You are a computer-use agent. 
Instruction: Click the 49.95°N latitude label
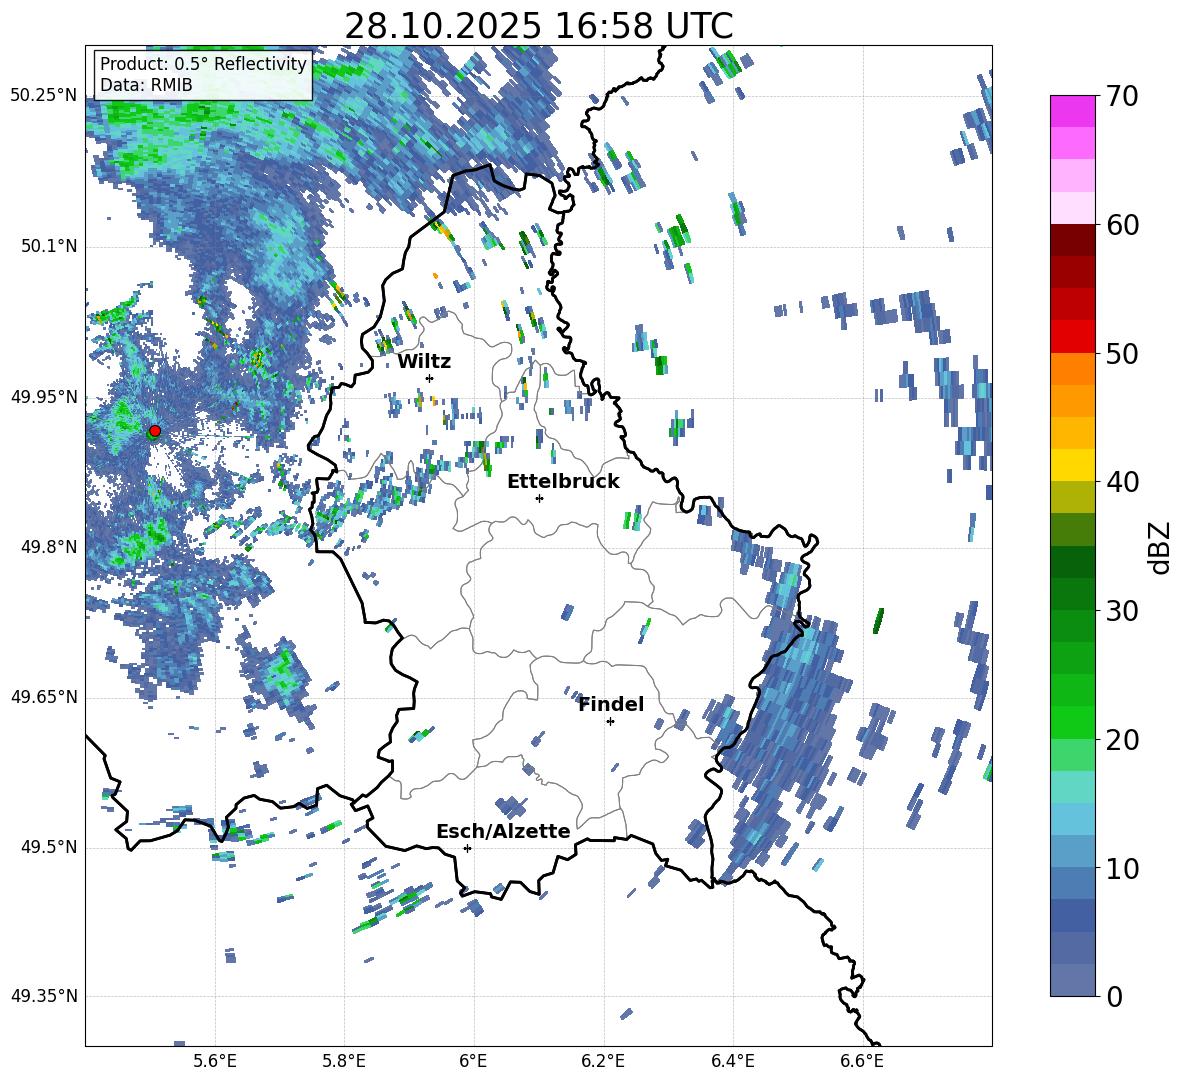(x=44, y=396)
